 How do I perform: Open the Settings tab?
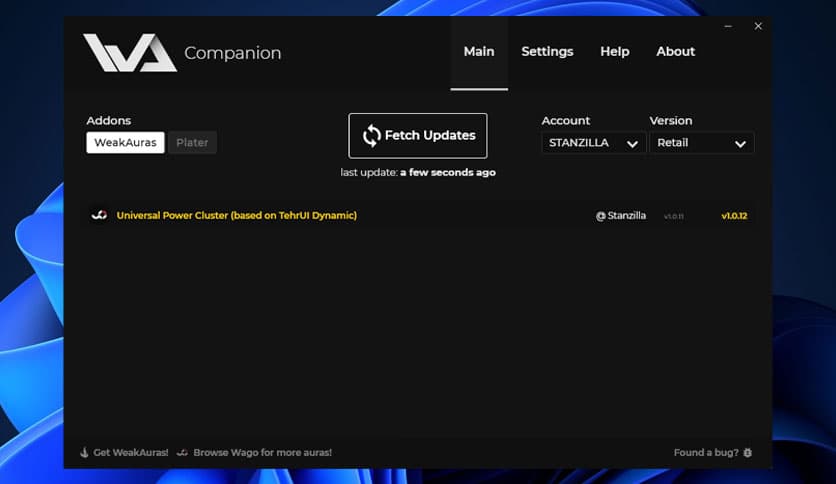coord(547,52)
